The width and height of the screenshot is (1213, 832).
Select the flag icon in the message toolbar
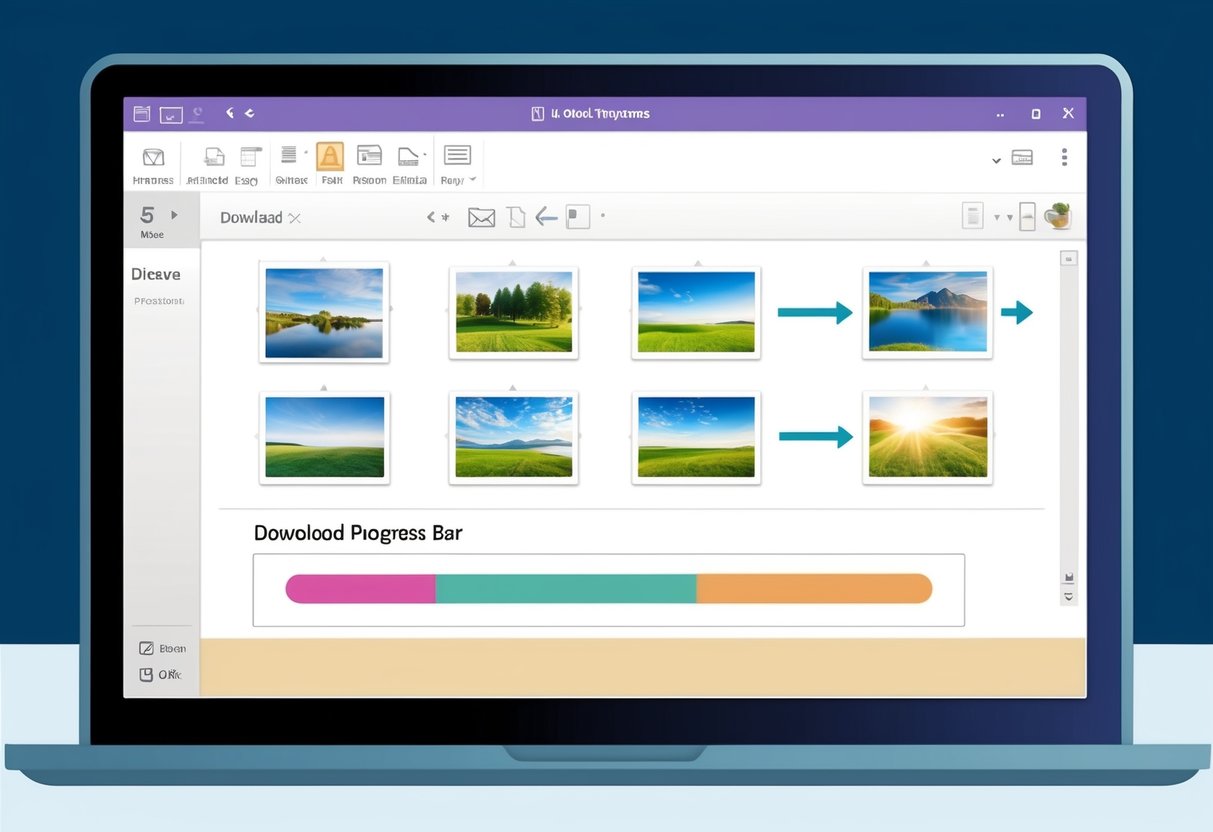click(x=577, y=216)
